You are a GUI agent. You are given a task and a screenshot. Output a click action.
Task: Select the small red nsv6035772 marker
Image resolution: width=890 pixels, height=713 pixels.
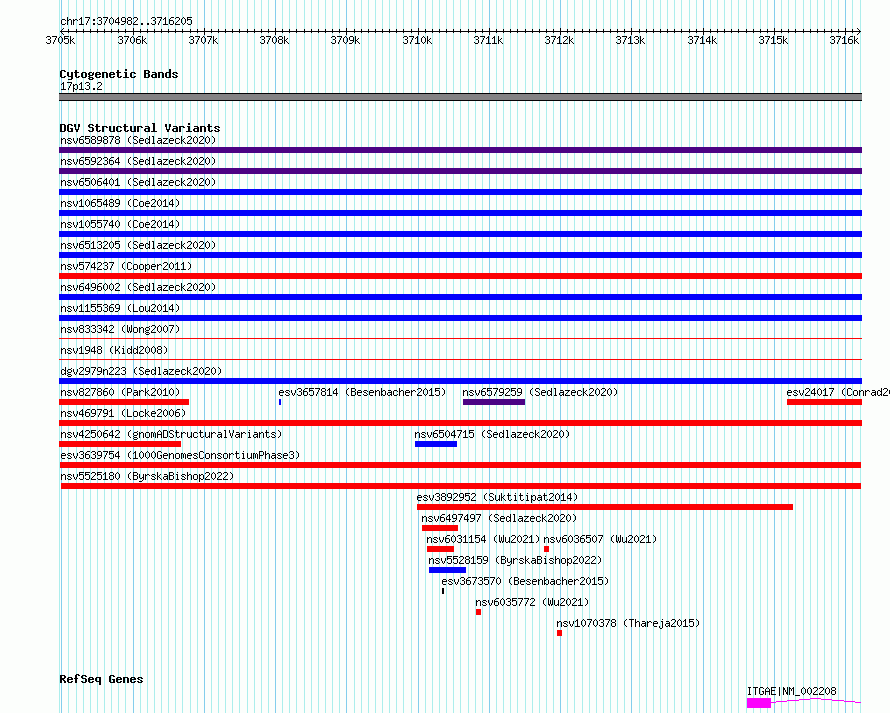point(478,612)
